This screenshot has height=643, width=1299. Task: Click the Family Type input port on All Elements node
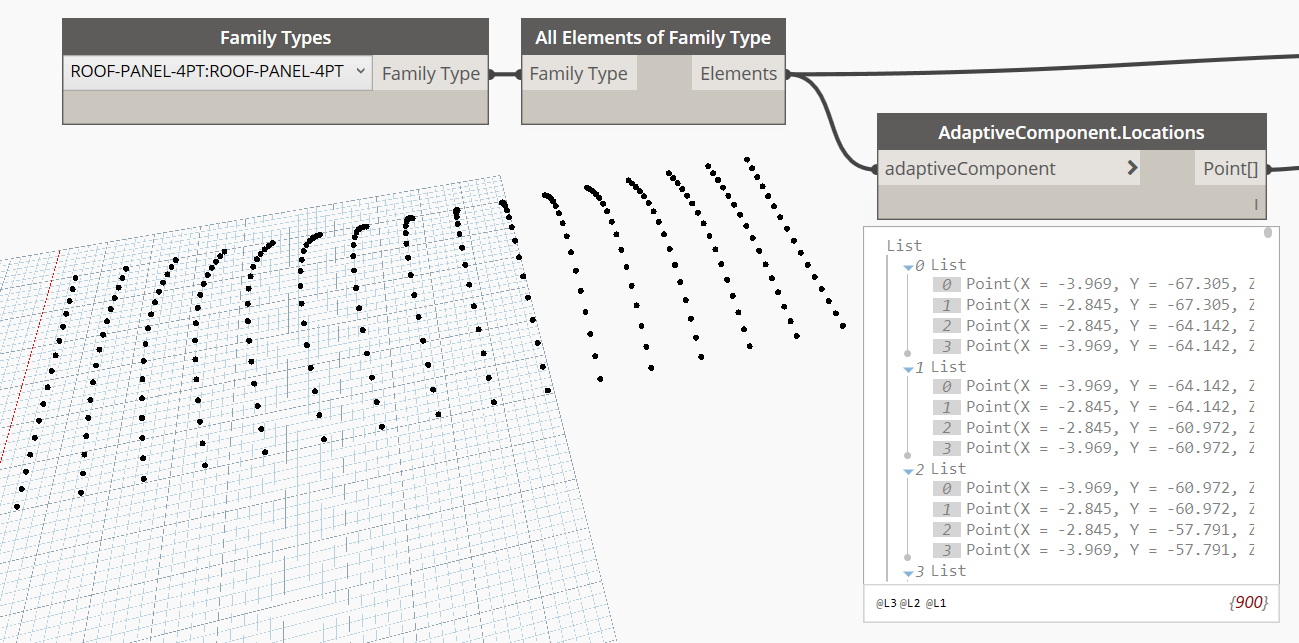click(x=579, y=73)
